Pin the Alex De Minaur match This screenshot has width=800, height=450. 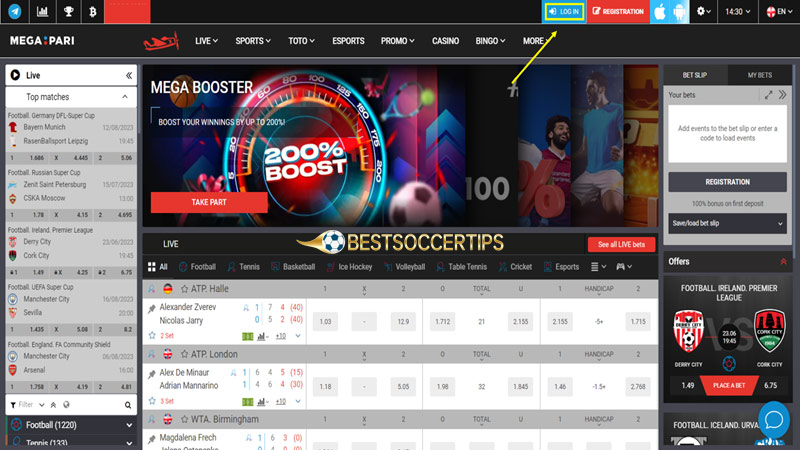coord(152,374)
